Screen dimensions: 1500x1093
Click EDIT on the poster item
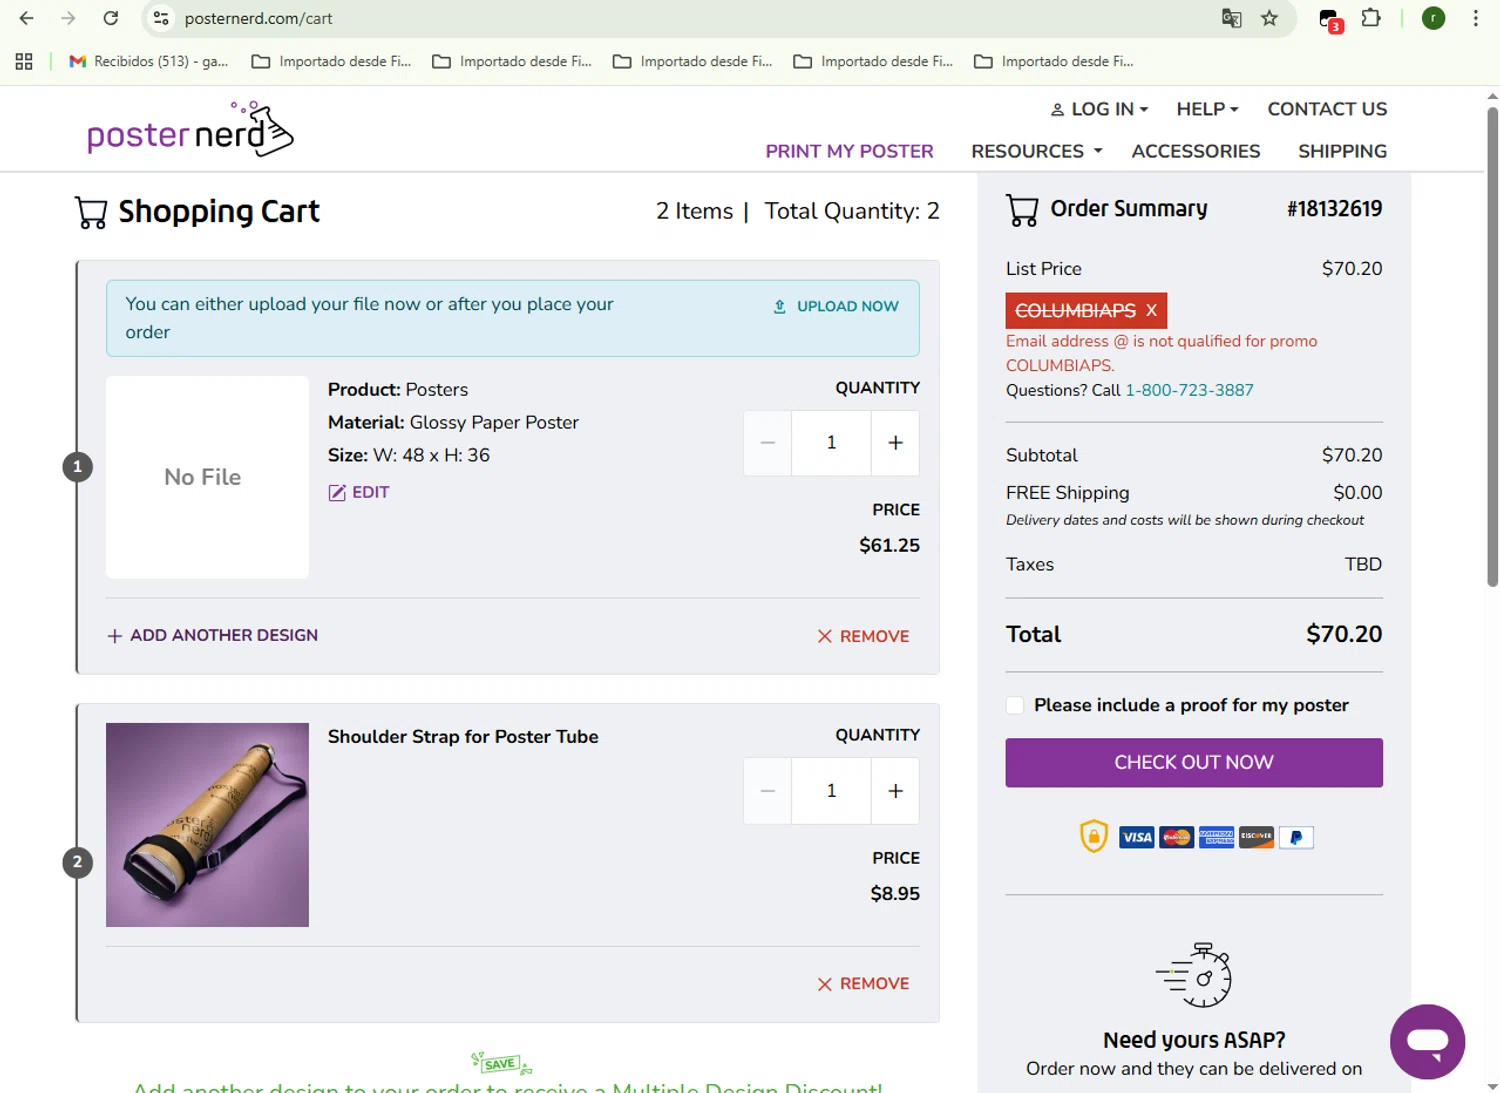[359, 492]
